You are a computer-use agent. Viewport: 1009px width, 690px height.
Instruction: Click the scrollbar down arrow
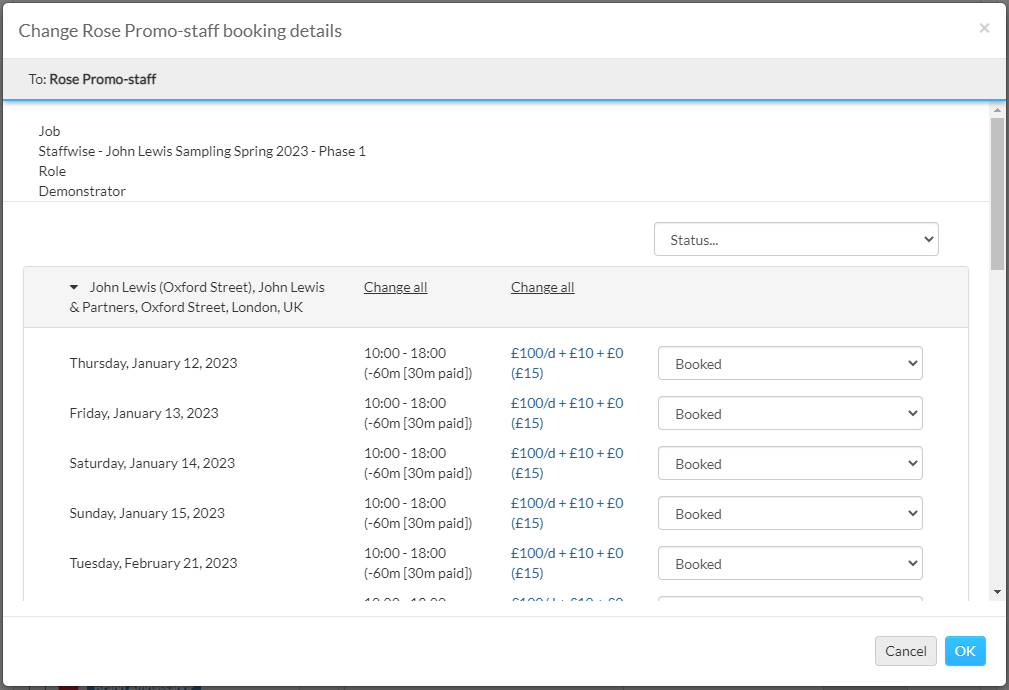997,592
